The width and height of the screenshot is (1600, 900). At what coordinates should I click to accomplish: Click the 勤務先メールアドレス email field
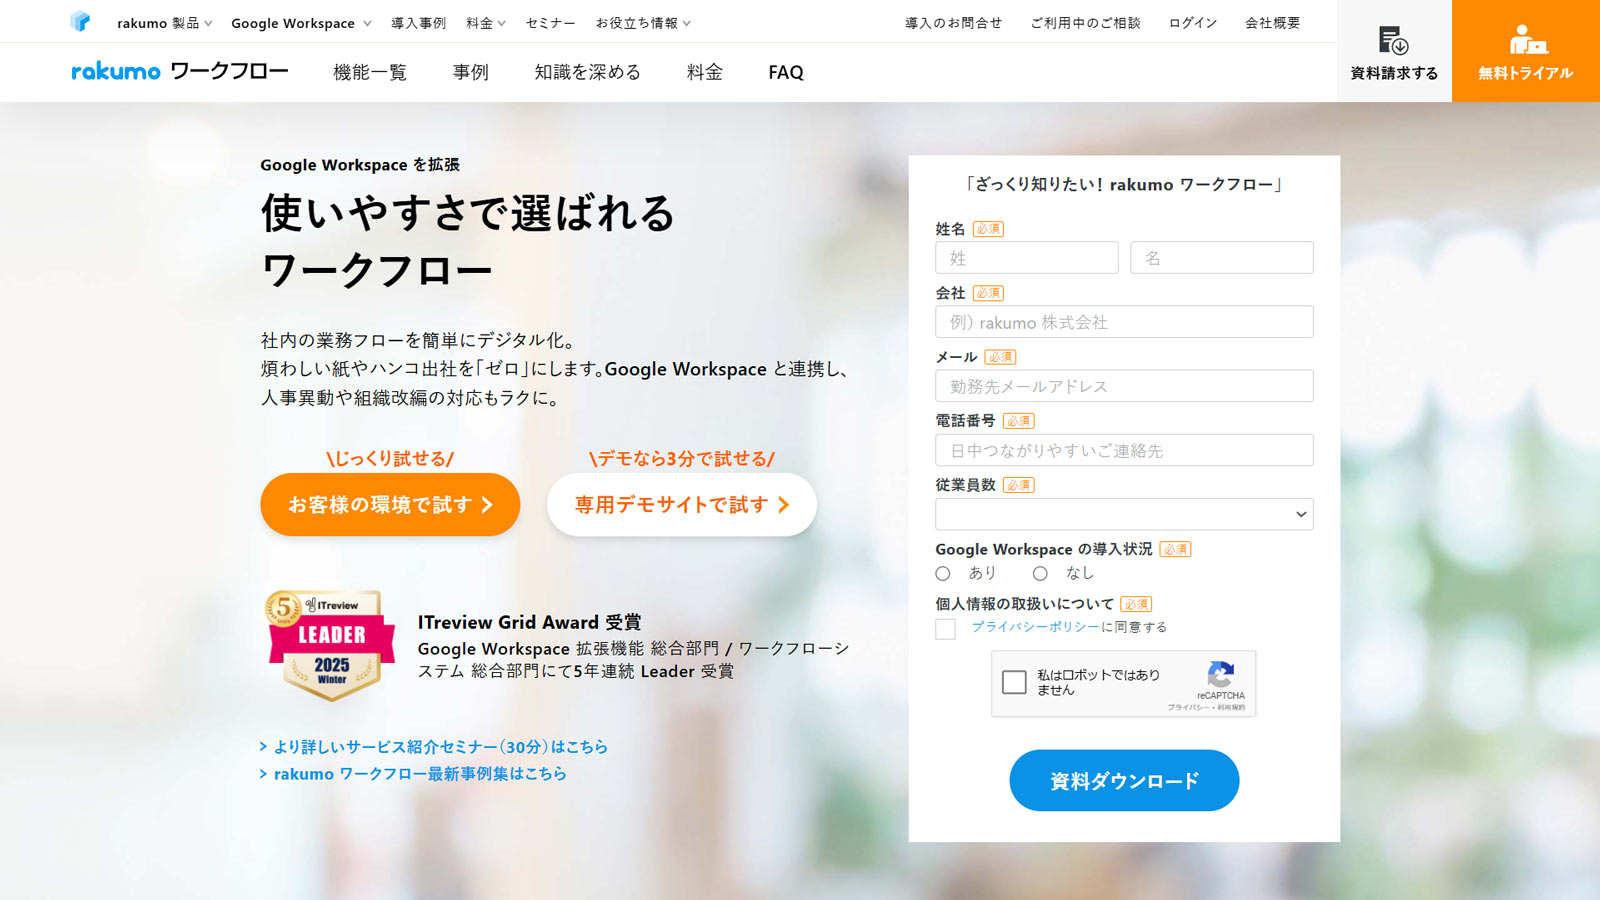[1124, 386]
